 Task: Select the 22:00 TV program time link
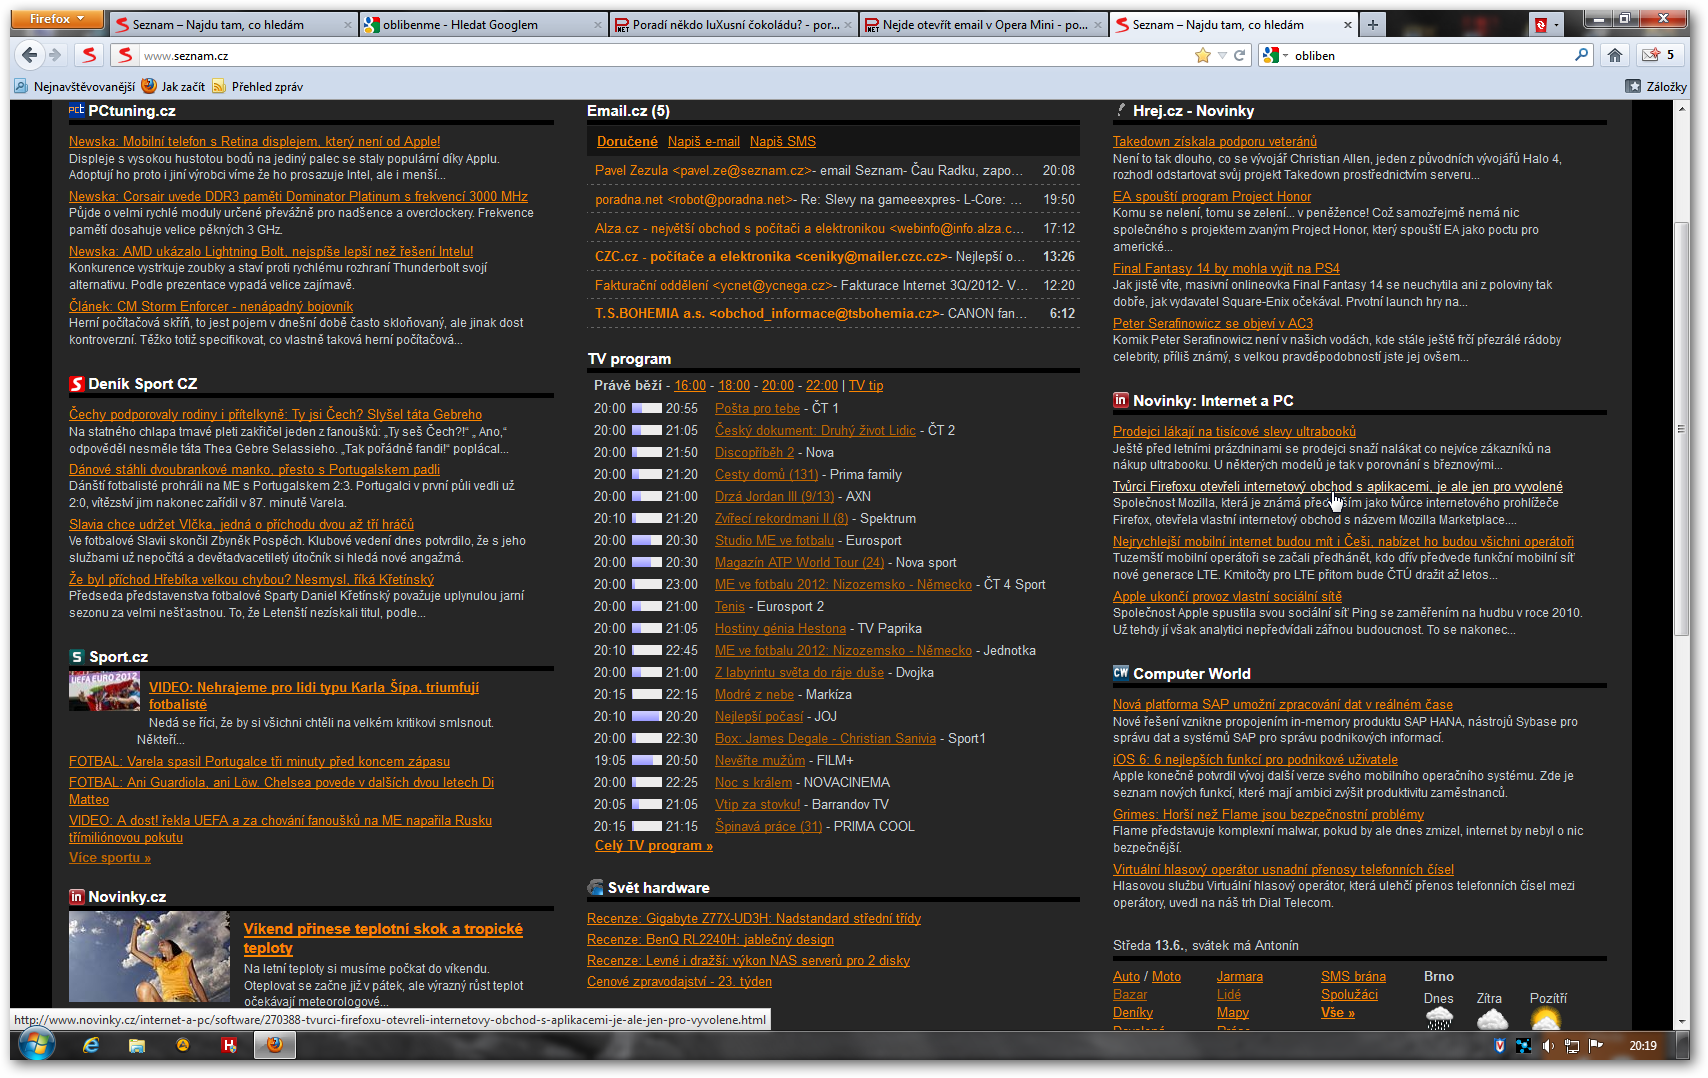point(822,386)
